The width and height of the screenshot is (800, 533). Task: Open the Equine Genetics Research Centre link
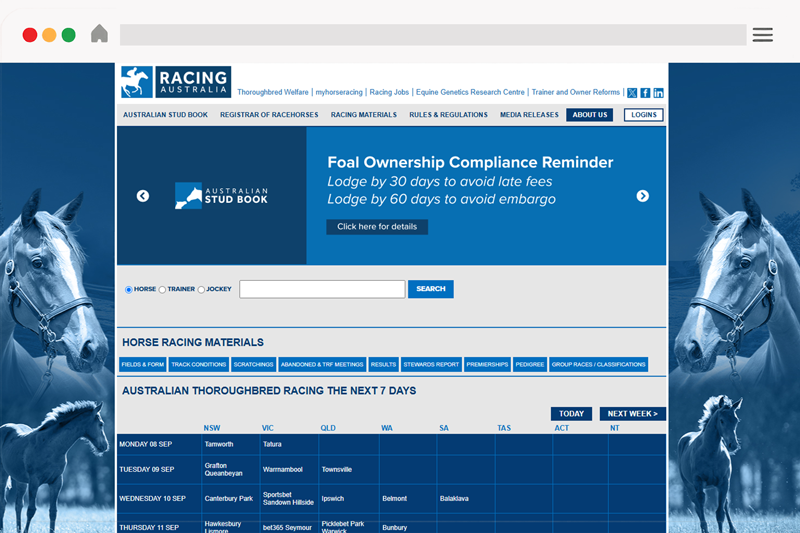pos(470,92)
